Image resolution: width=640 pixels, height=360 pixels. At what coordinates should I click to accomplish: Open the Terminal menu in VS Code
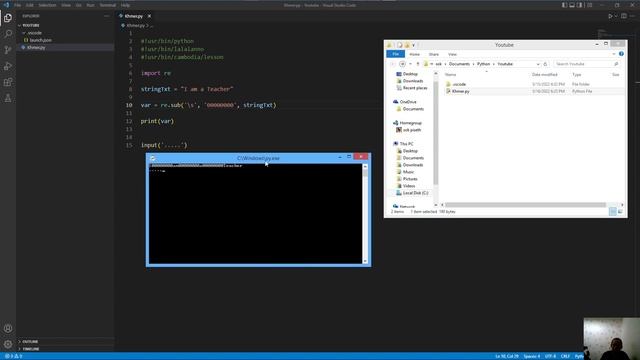click(x=108, y=5)
